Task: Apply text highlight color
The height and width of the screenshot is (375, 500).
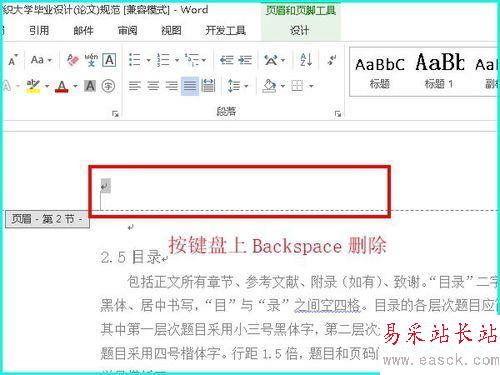Action: (x=33, y=86)
